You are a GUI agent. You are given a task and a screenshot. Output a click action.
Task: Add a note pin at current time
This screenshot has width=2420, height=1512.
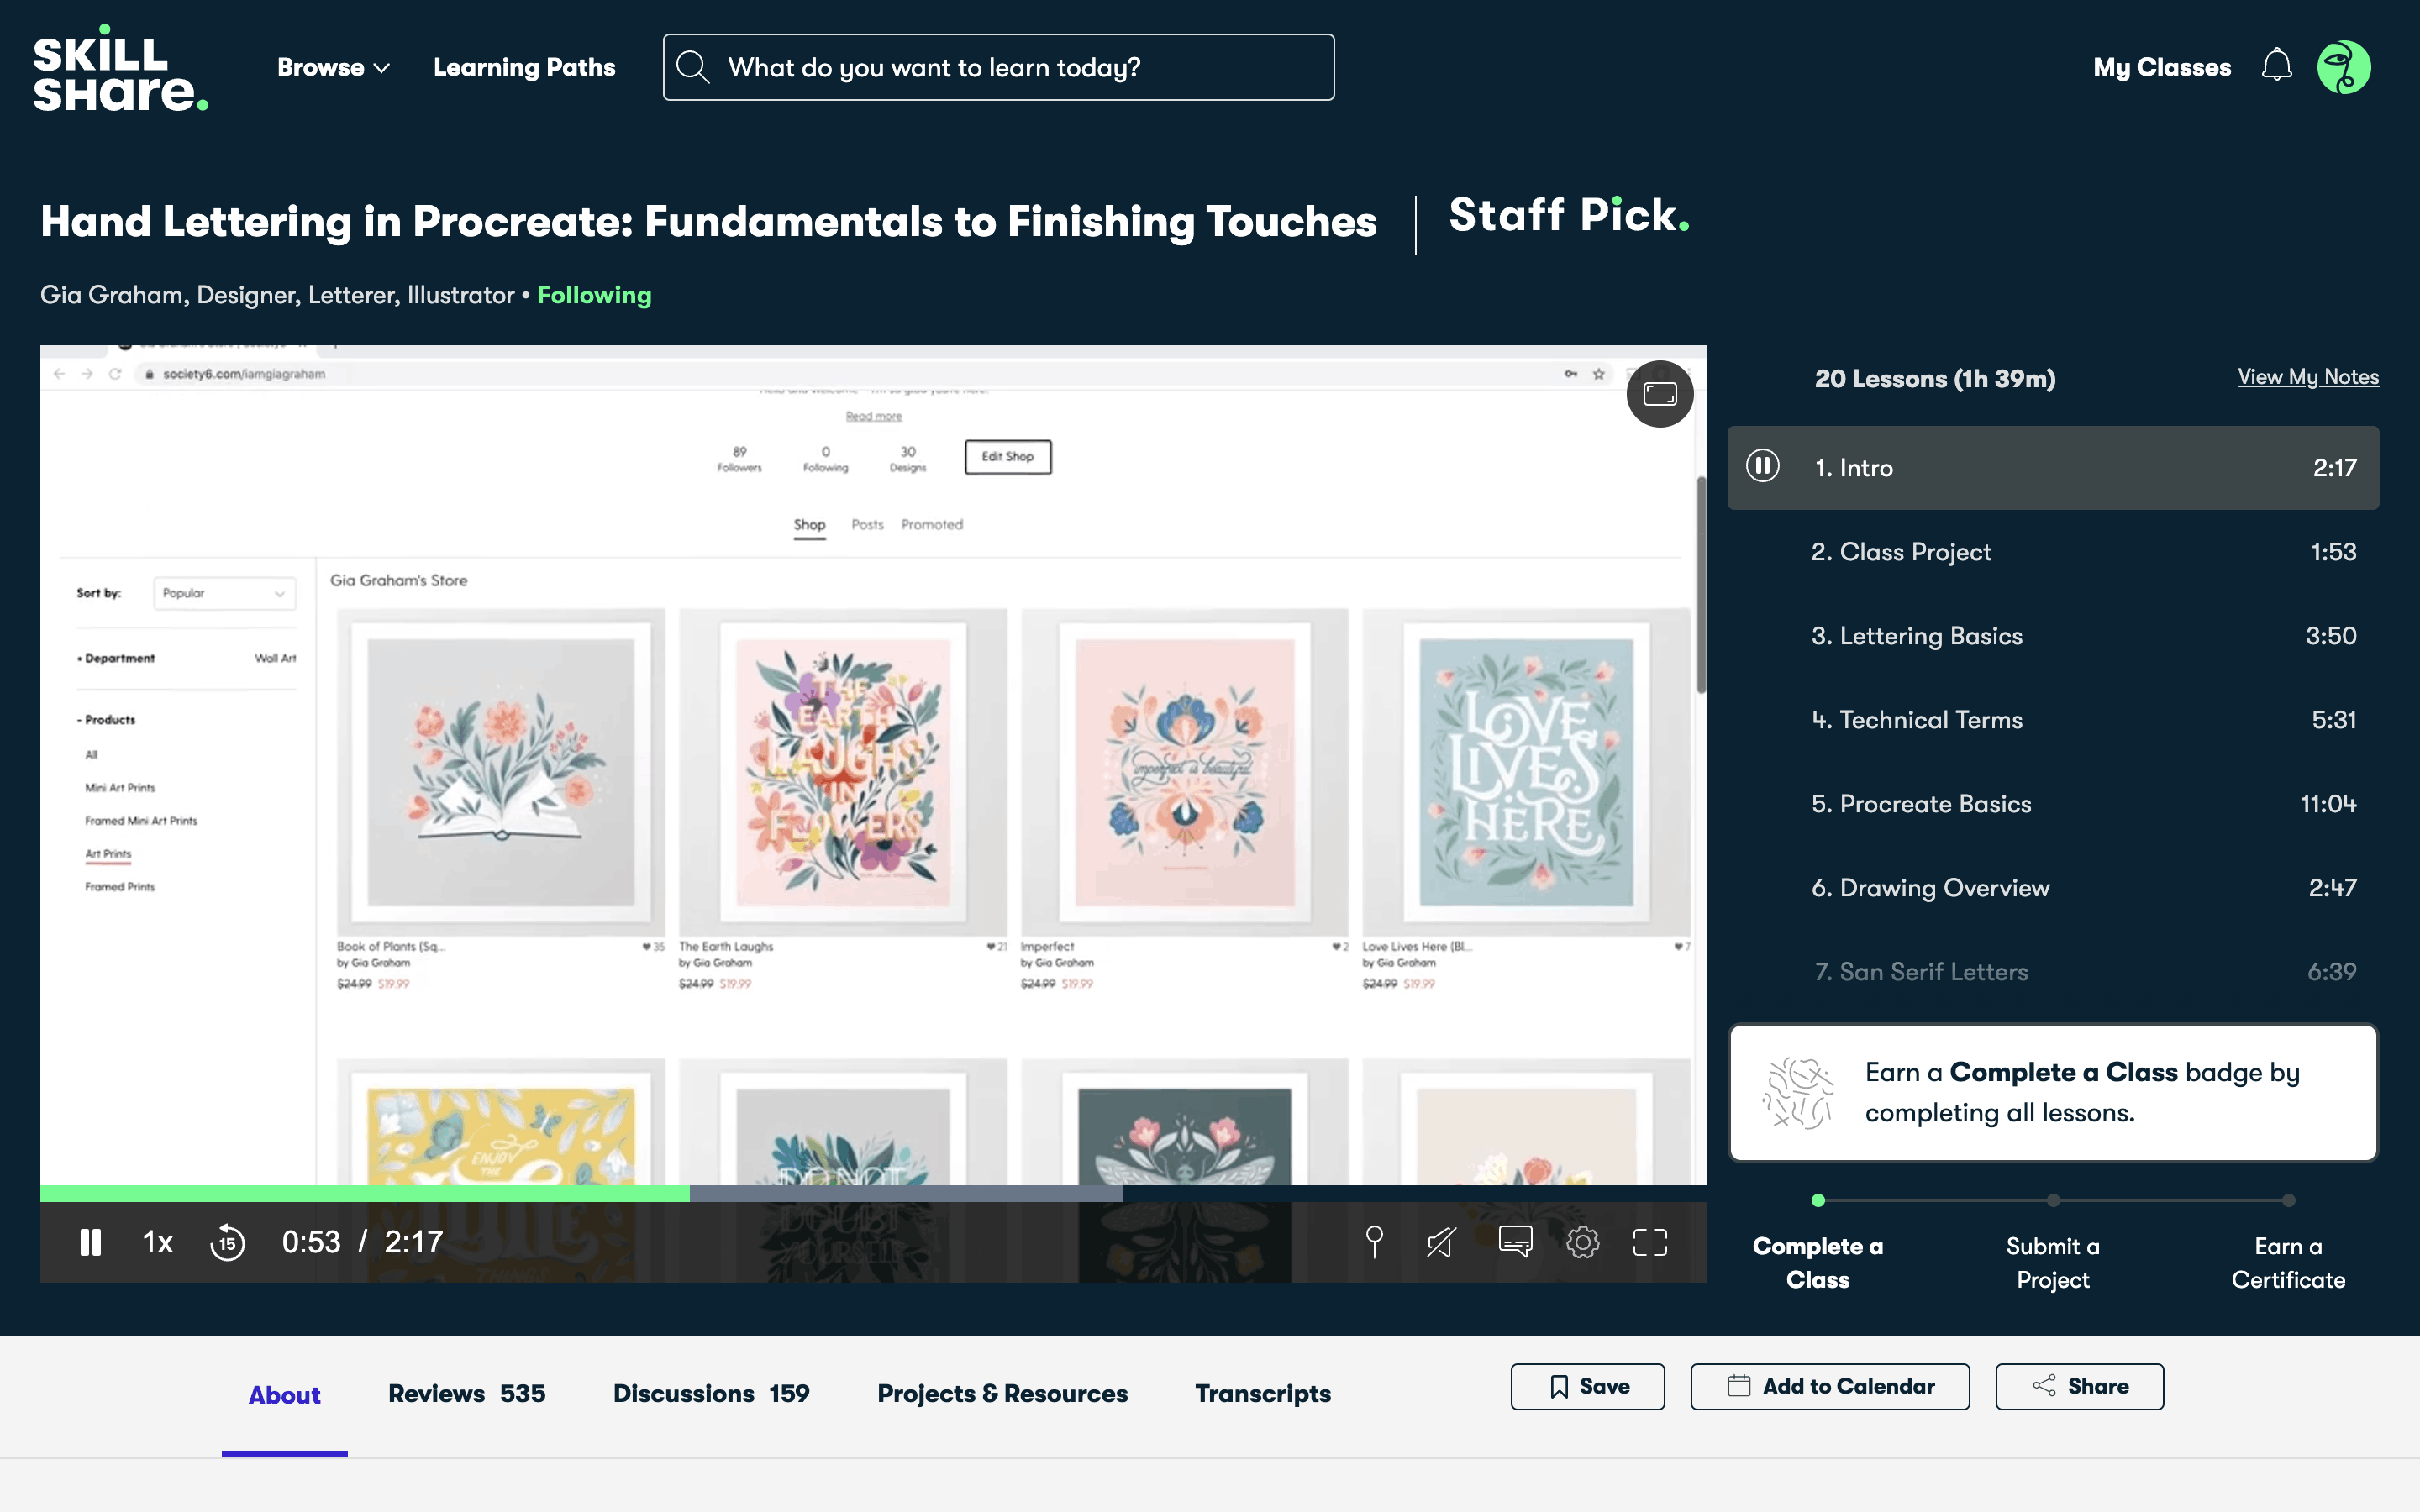pos(1374,1242)
